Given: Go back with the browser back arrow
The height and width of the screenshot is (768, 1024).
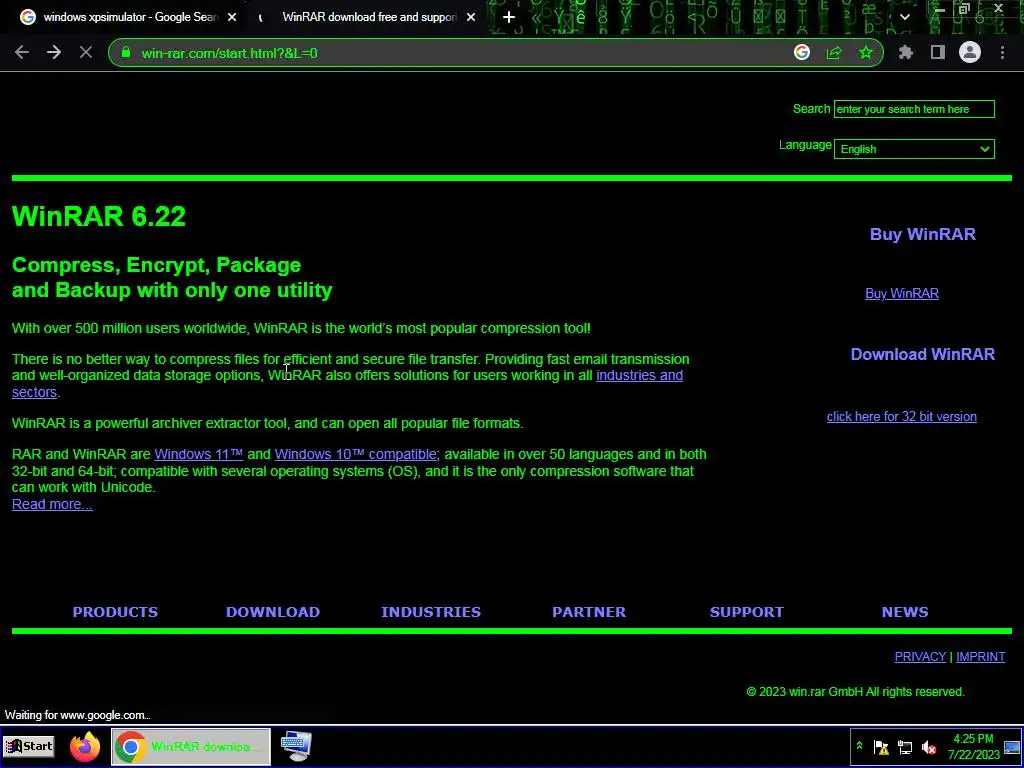Looking at the screenshot, I should coord(22,53).
